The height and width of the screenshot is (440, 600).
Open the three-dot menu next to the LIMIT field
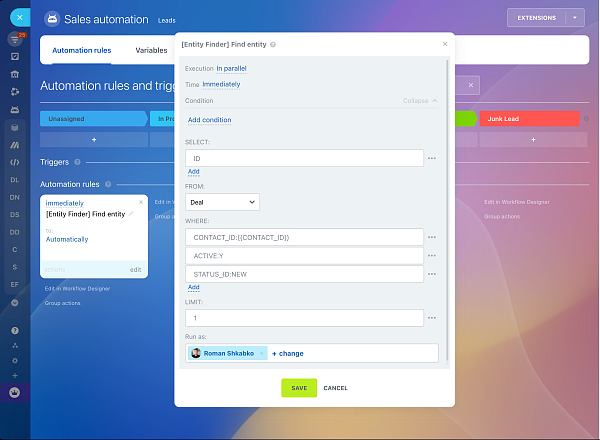[x=432, y=318]
